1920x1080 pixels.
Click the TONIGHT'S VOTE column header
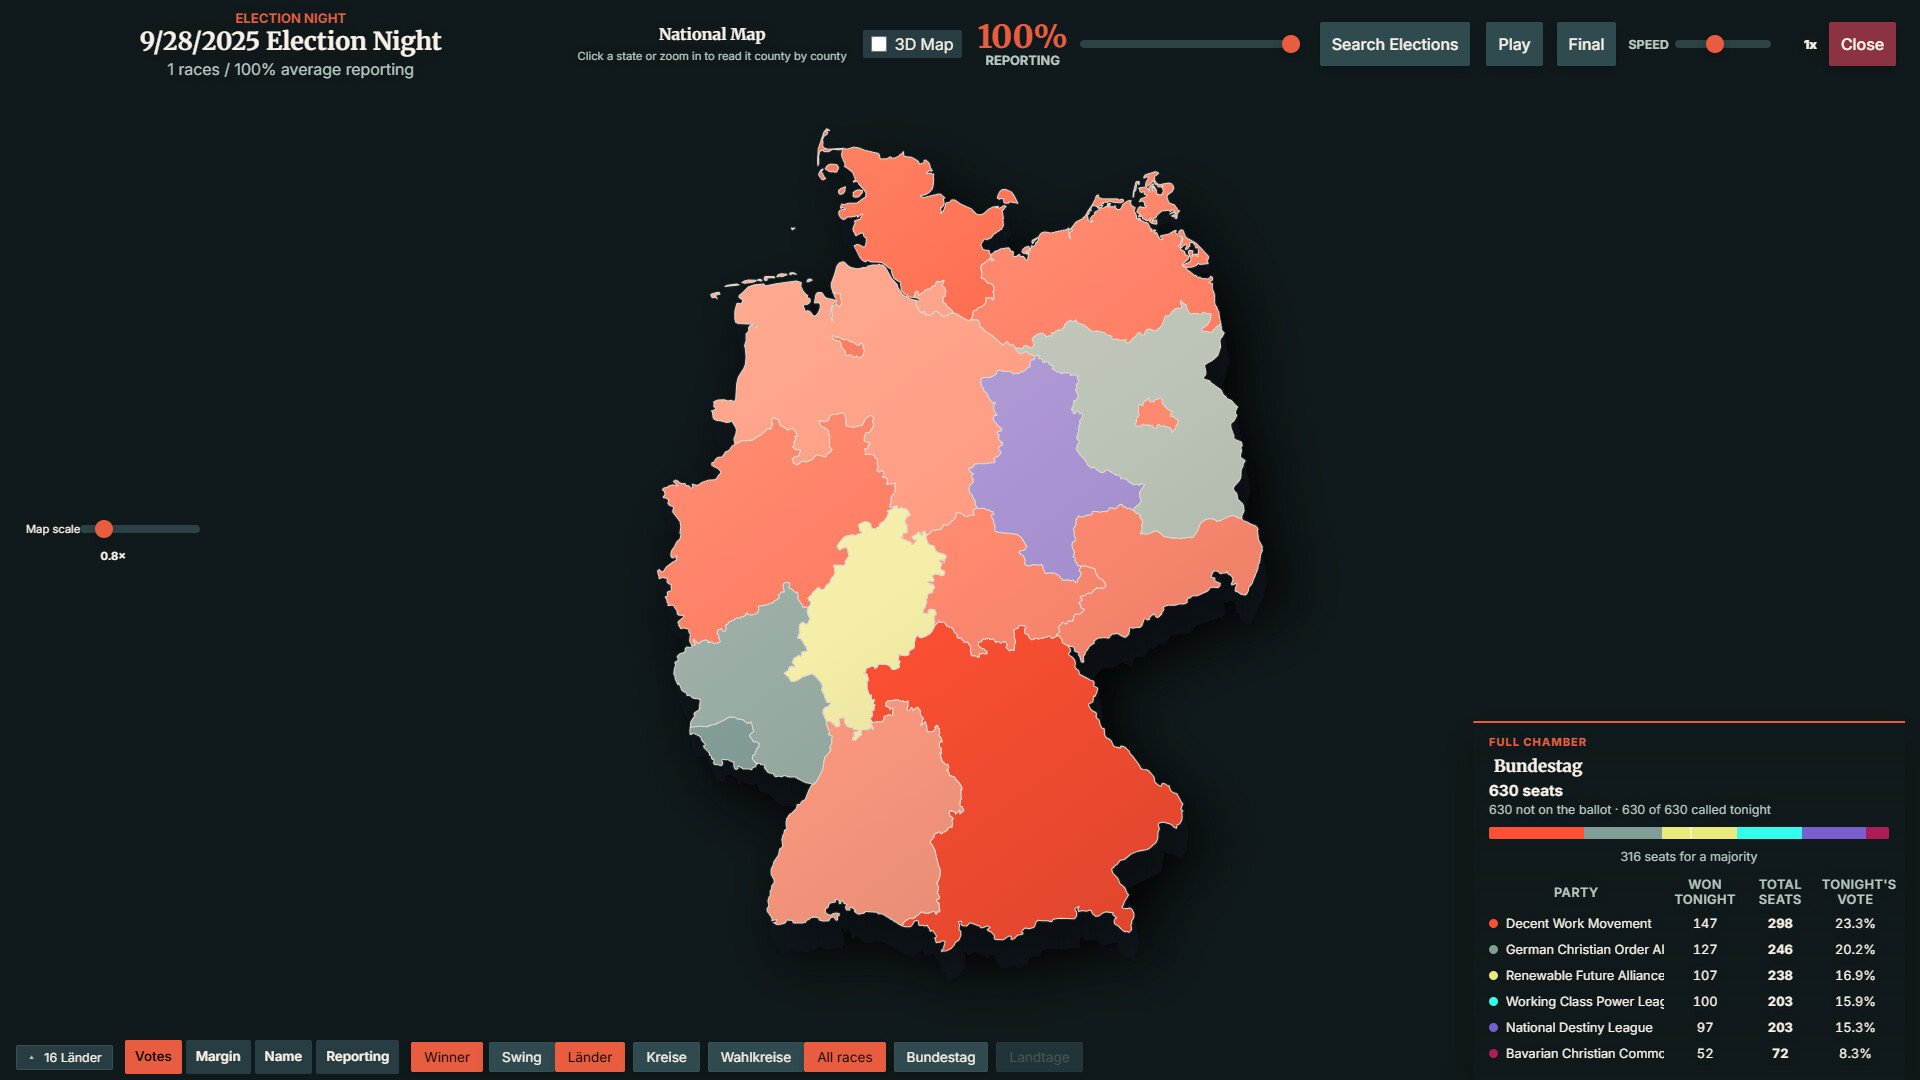click(1858, 892)
